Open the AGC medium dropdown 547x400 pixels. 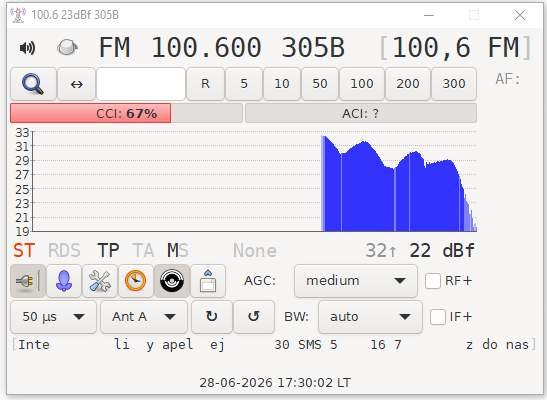(x=355, y=281)
